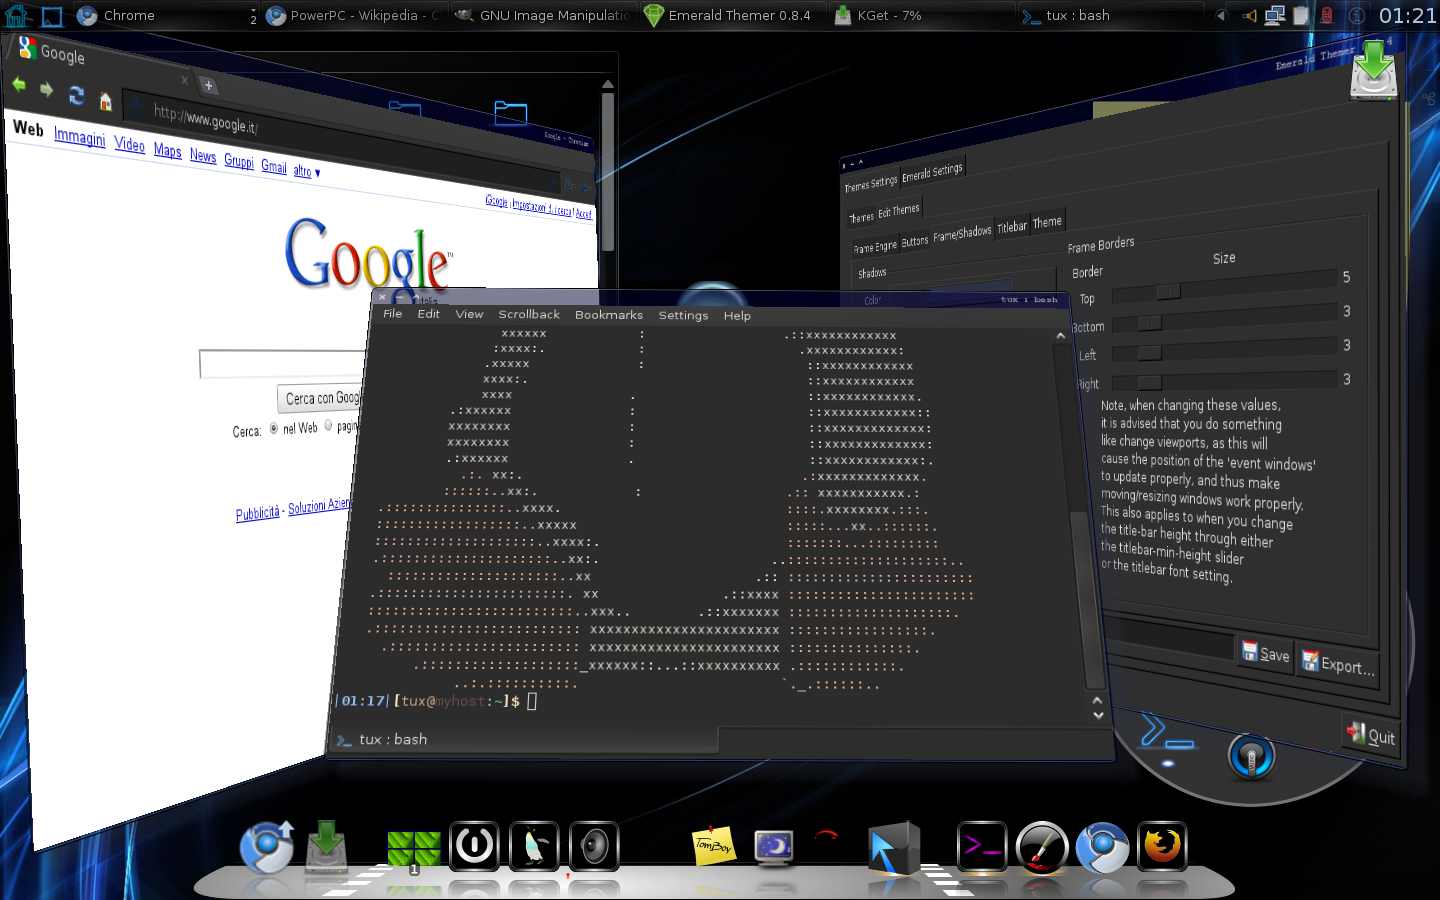Viewport: 1440px width, 900px height.
Task: Click Quit button in Emerald Themer
Action: click(1370, 735)
